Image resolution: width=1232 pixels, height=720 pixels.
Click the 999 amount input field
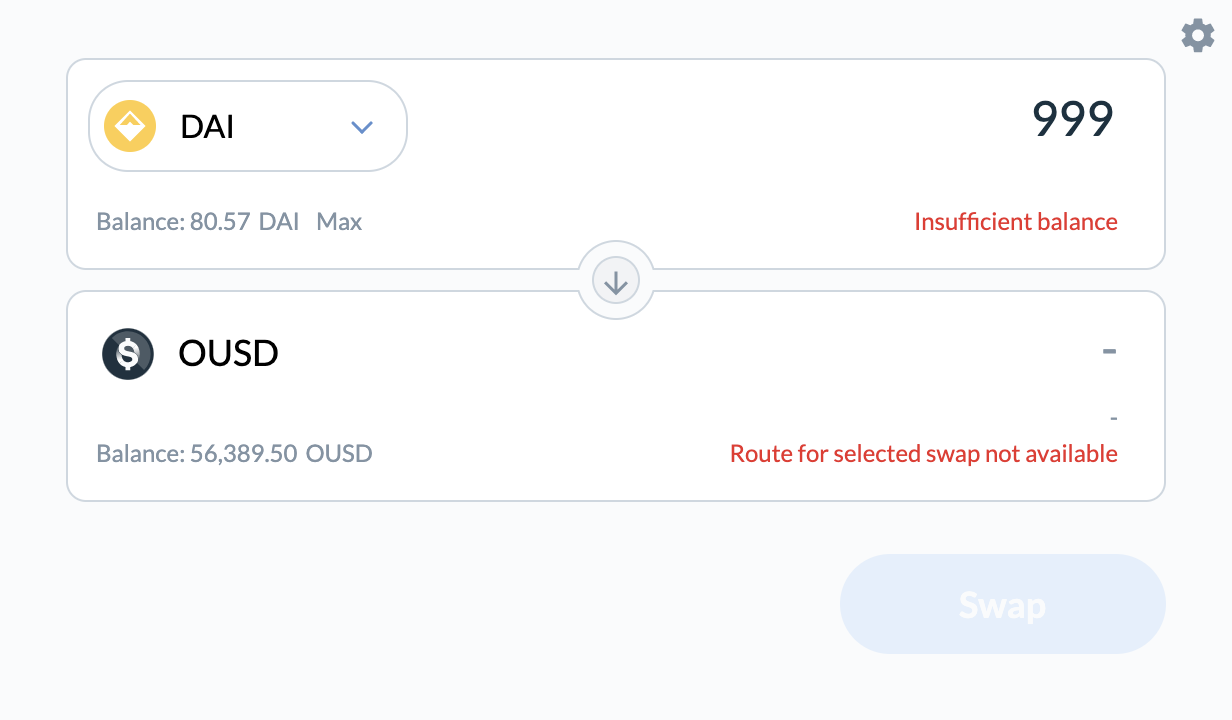(1071, 119)
